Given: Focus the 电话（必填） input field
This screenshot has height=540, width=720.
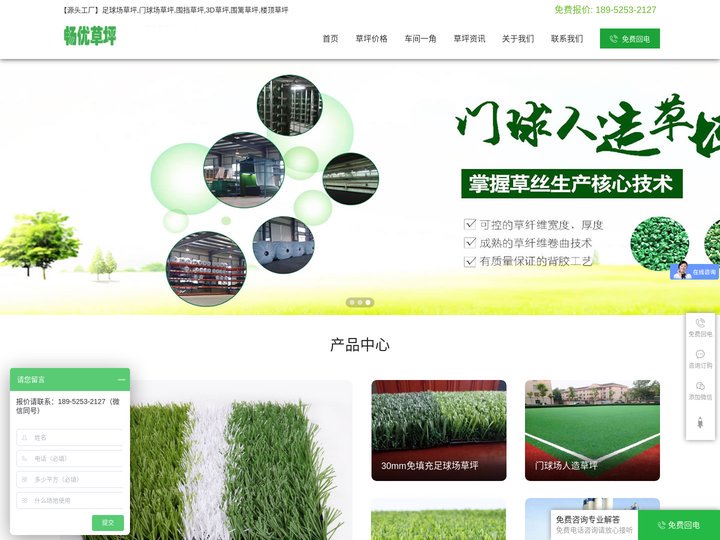Looking at the screenshot, I should 70,458.
